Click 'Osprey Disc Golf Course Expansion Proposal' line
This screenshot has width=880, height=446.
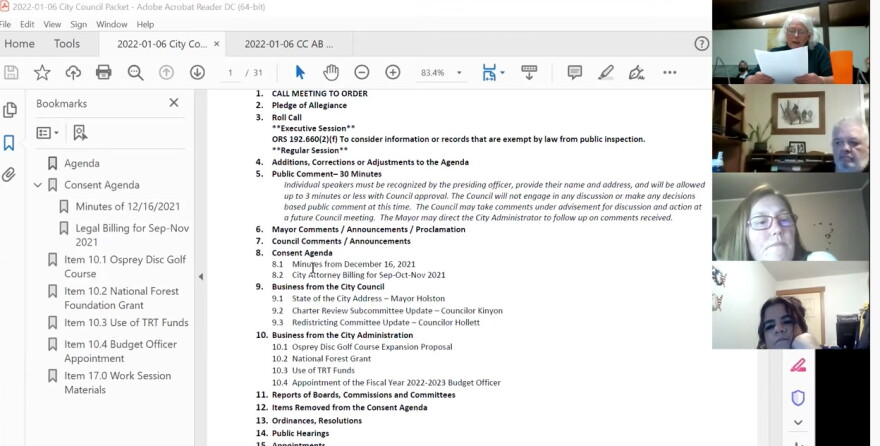372,347
